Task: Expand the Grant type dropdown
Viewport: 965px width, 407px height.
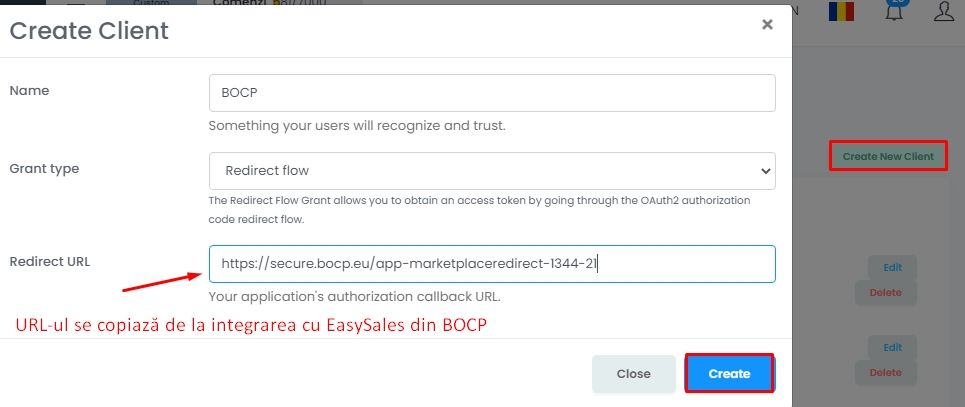Action: tap(492, 171)
